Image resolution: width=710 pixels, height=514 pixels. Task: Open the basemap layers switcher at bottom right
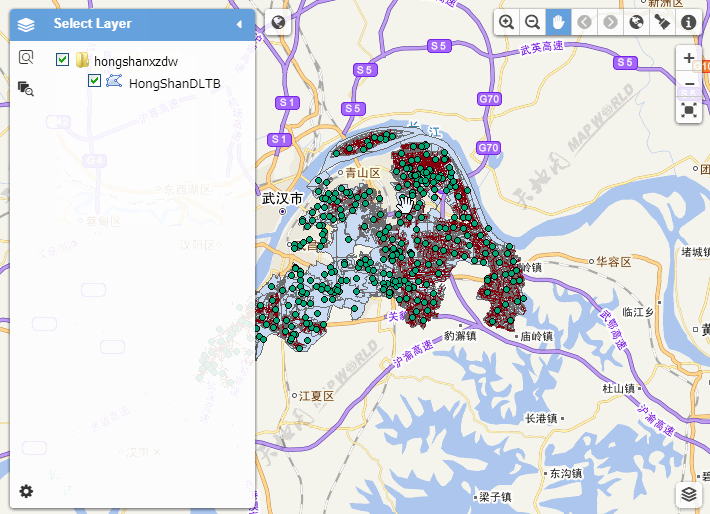[x=689, y=494]
